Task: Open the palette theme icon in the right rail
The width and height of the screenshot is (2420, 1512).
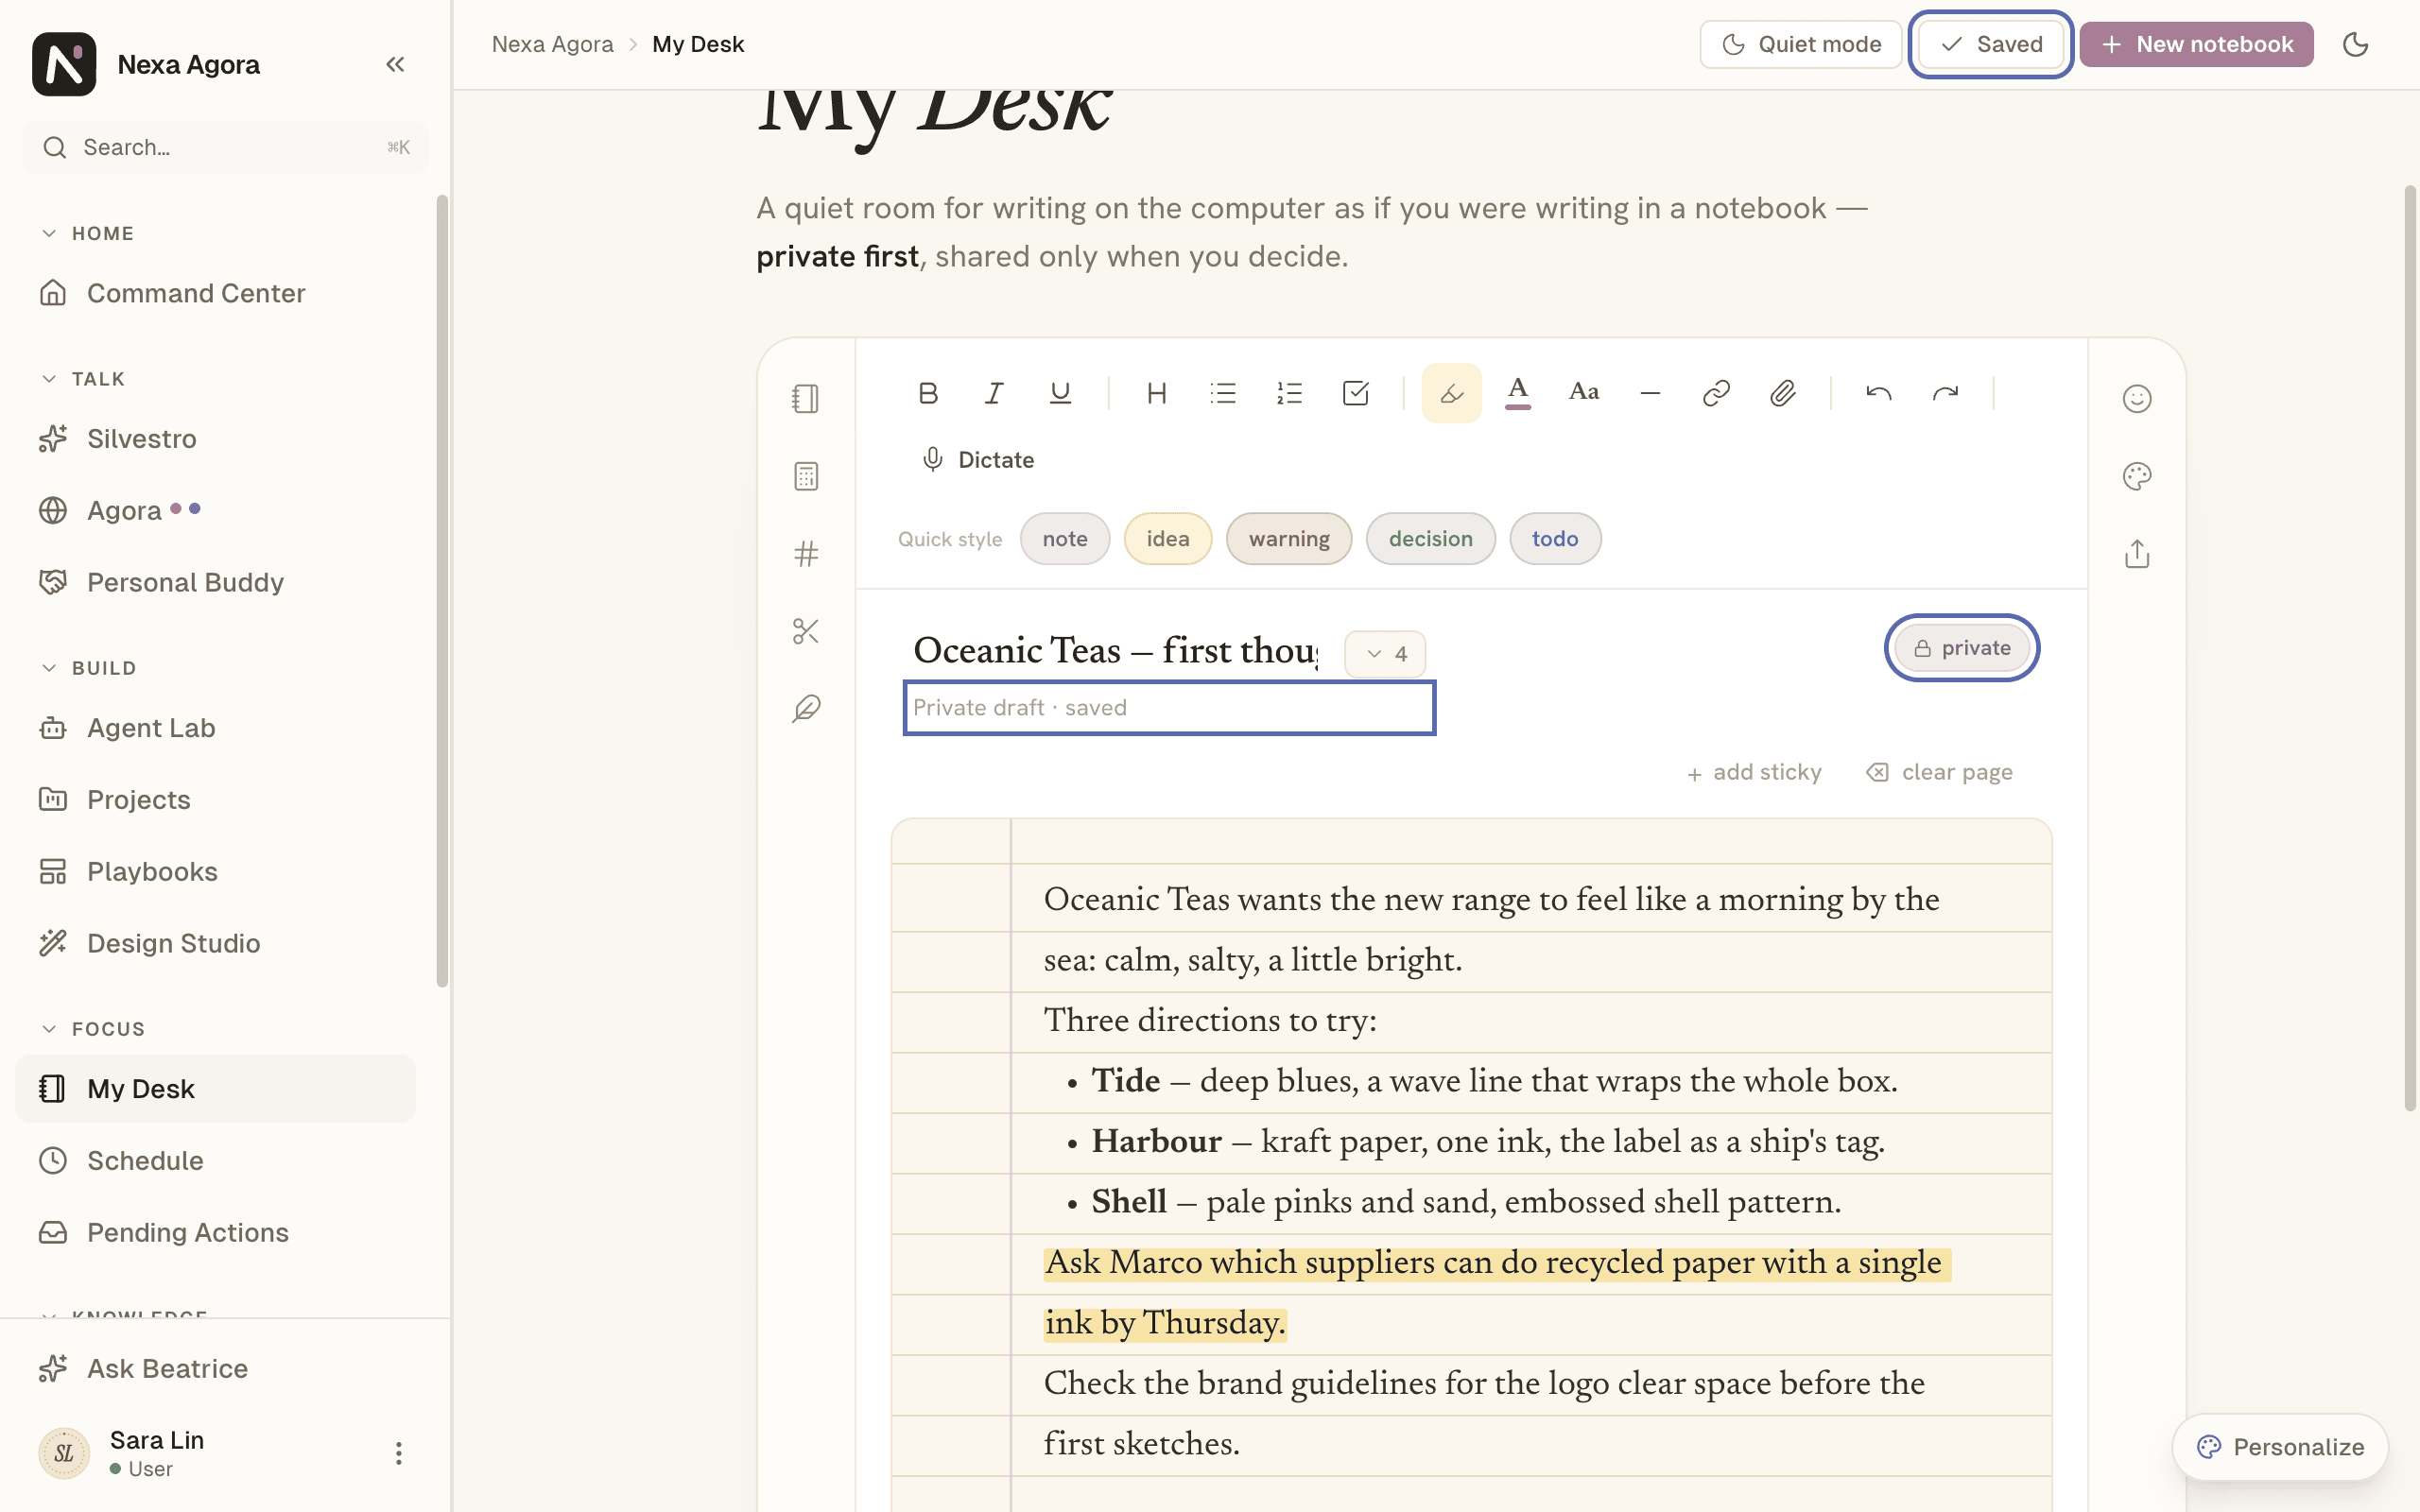Action: coord(2137,476)
